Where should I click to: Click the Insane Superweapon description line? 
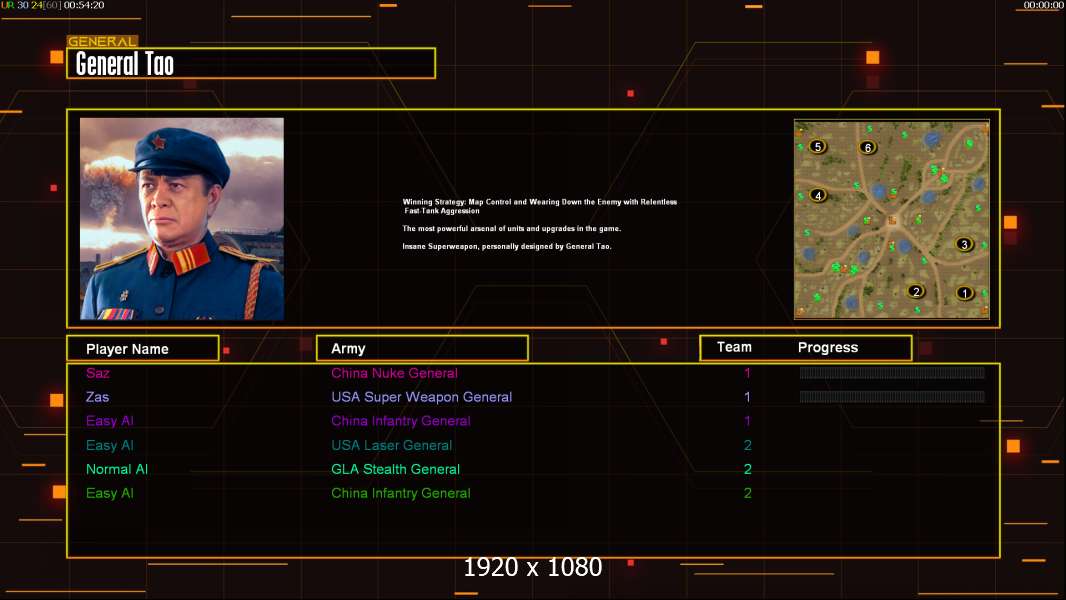point(506,246)
